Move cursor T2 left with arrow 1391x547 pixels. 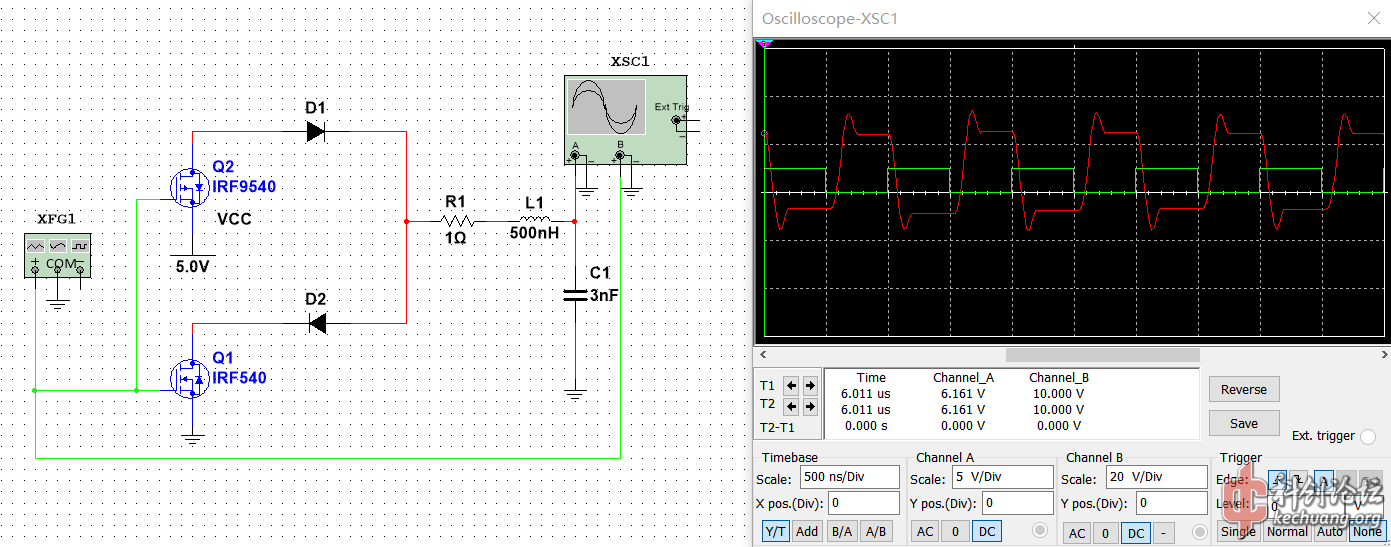[790, 406]
